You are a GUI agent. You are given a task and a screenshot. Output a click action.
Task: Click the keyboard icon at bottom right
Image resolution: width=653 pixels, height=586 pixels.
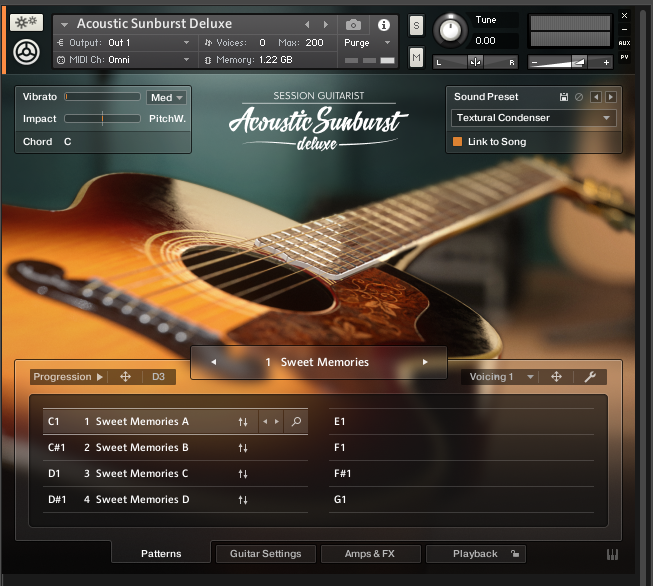(612, 554)
